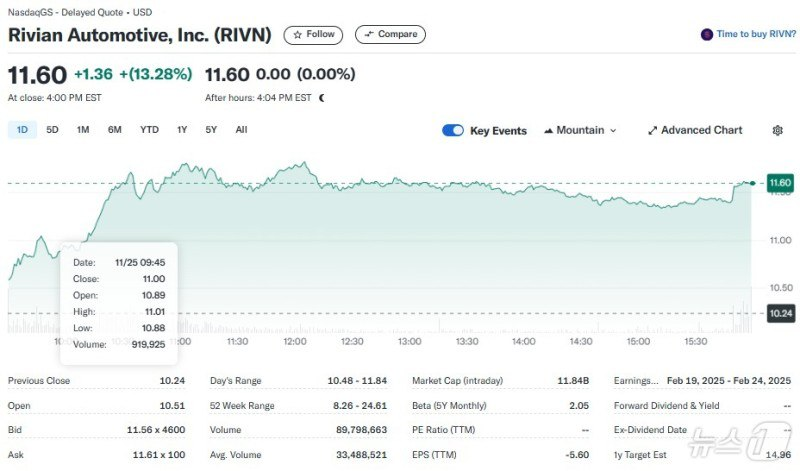Click Market Cap value 11.84B
This screenshot has height=471, width=800.
(573, 381)
